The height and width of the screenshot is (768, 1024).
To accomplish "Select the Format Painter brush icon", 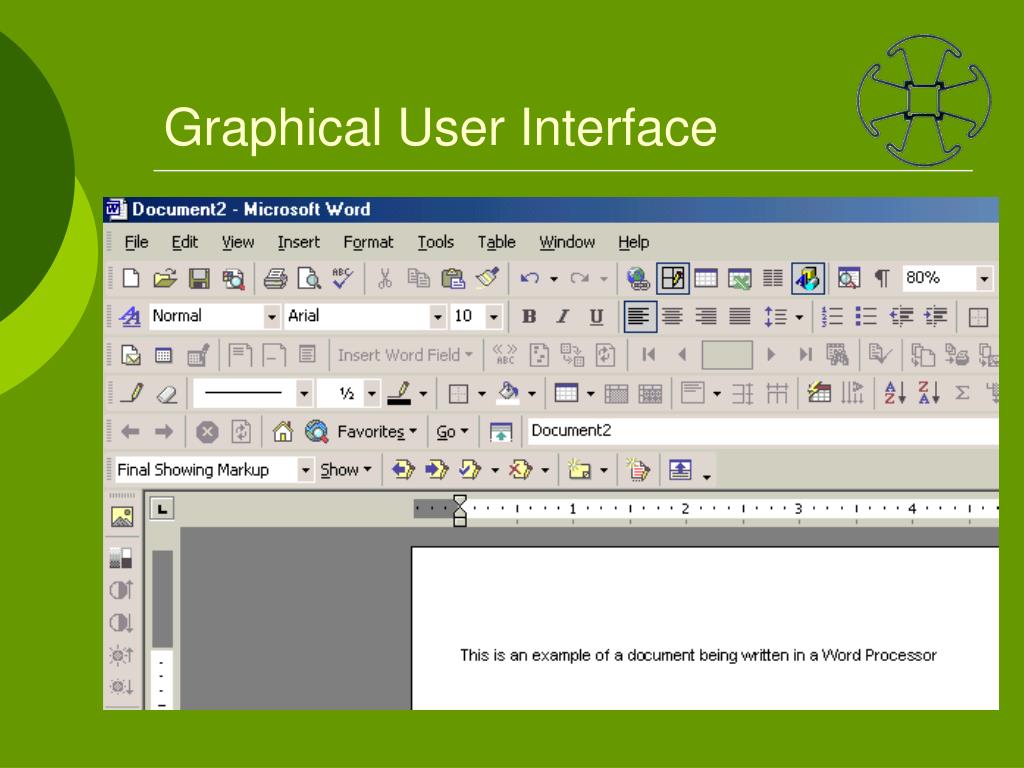I will pos(487,278).
